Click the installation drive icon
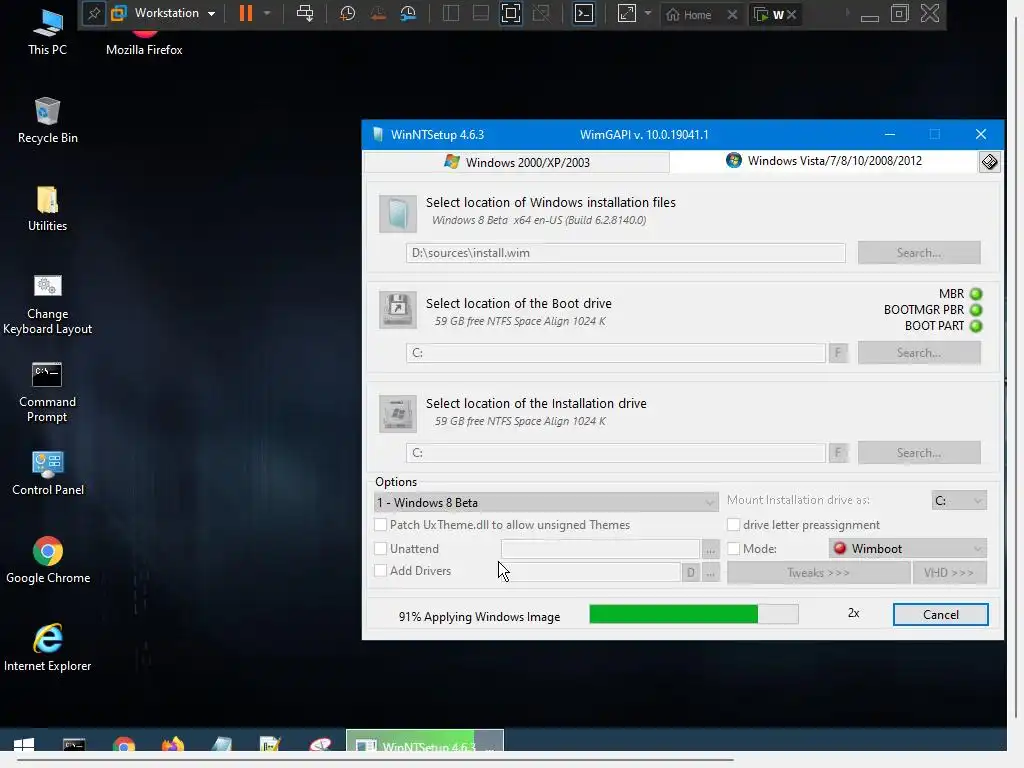The width and height of the screenshot is (1024, 768). [398, 413]
